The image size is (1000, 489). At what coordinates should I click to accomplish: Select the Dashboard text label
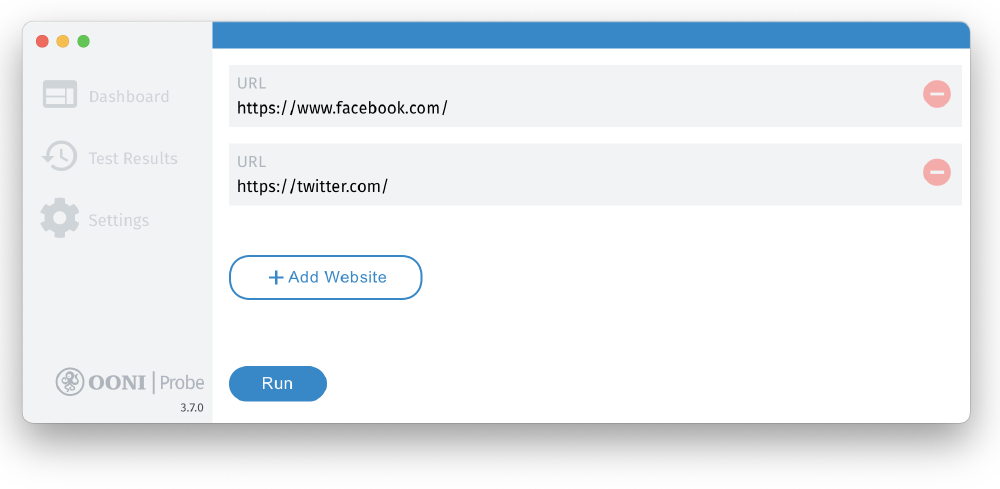pyautogui.click(x=129, y=97)
